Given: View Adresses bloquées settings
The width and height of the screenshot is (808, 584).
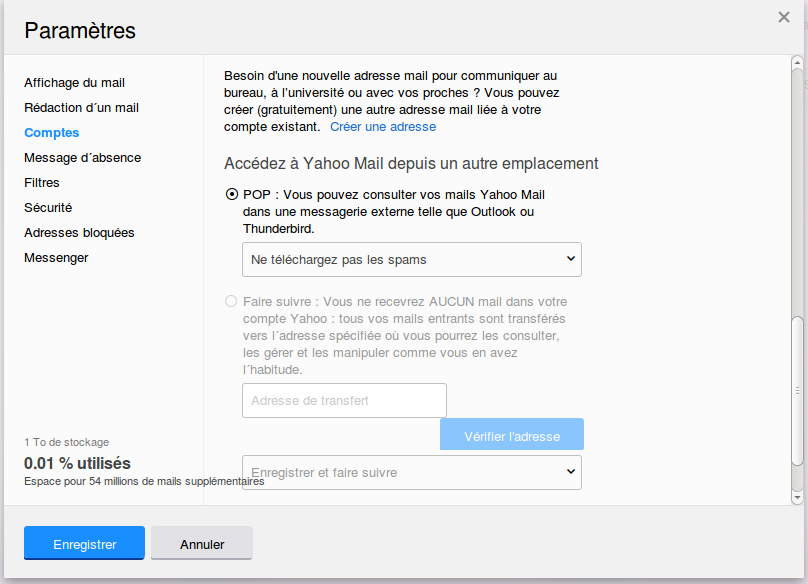Looking at the screenshot, I should (x=79, y=233).
